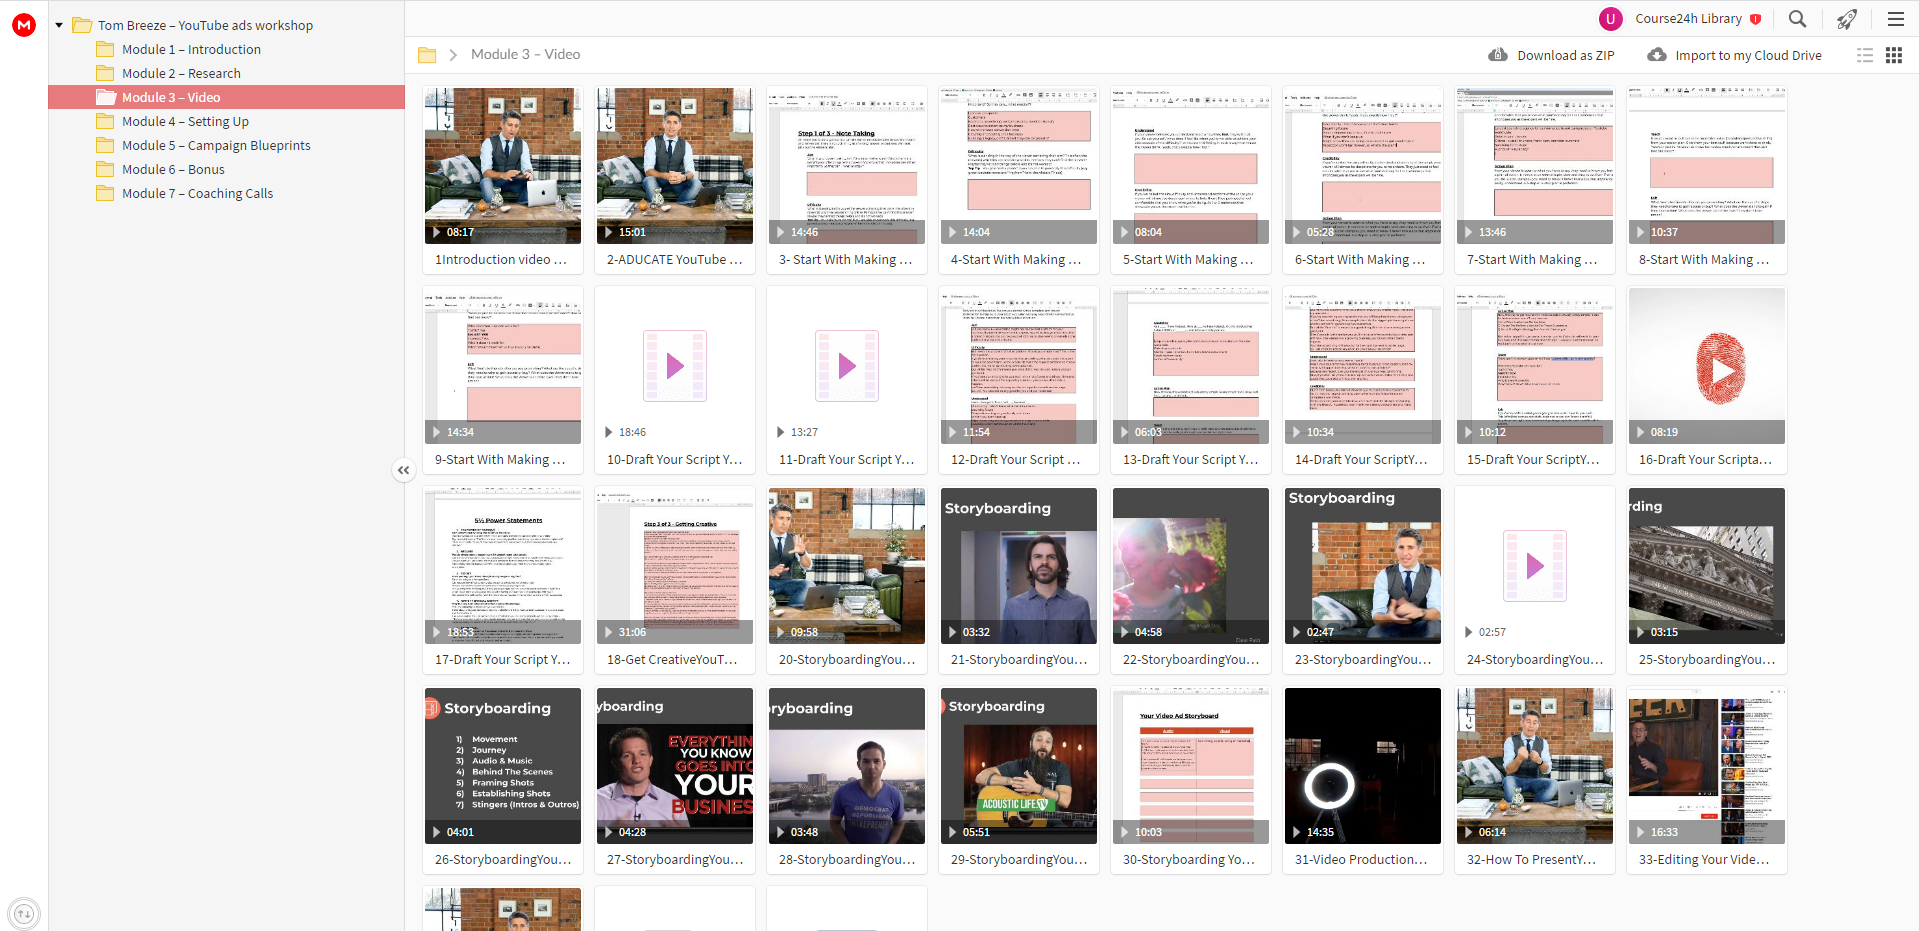The image size is (1919, 931).
Task: Click the user avatar U icon
Action: click(1610, 19)
